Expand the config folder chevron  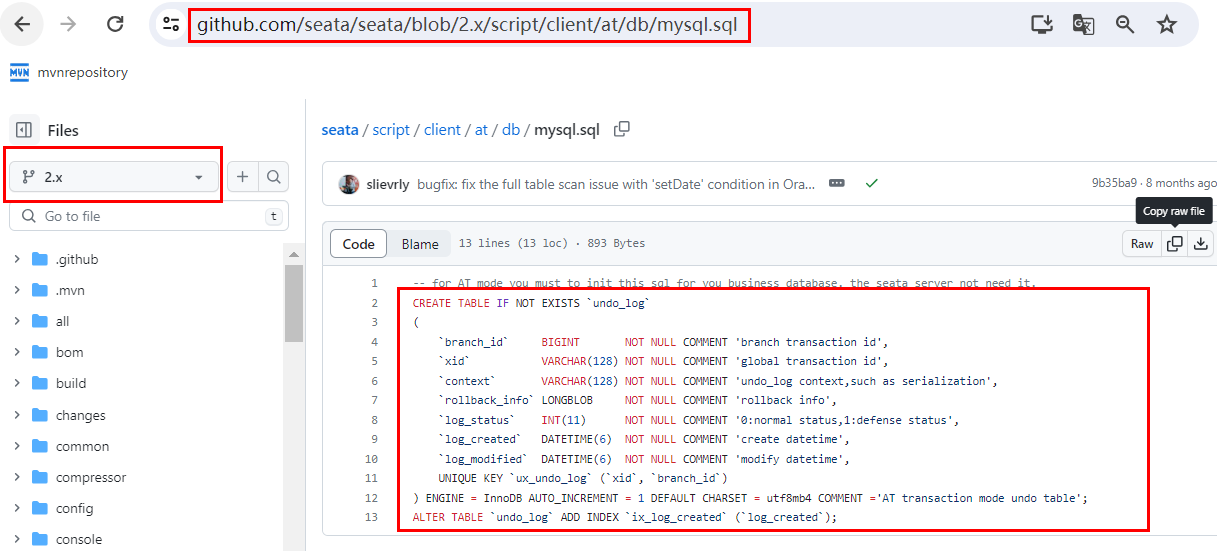coord(17,508)
